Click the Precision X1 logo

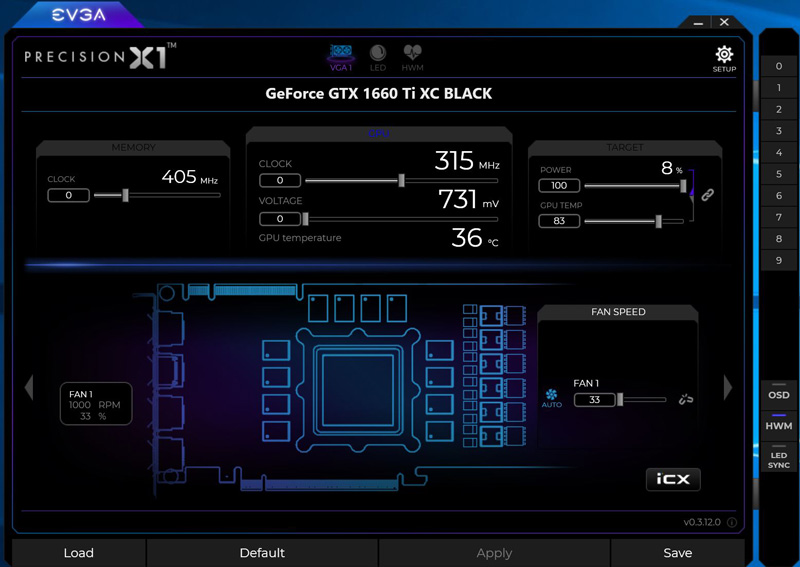pos(101,56)
